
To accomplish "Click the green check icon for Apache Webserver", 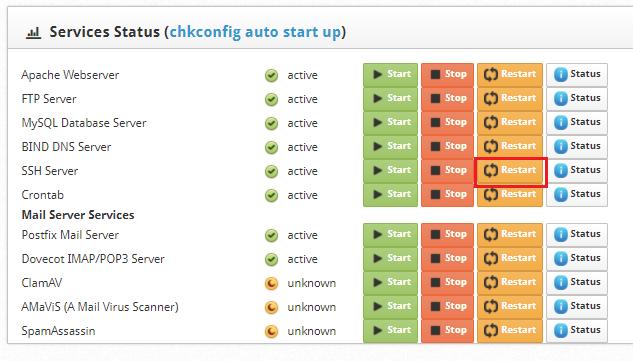I will (x=271, y=76).
